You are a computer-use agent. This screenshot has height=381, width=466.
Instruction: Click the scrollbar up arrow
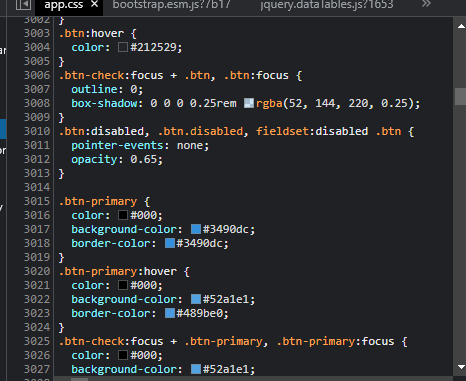click(461, 26)
